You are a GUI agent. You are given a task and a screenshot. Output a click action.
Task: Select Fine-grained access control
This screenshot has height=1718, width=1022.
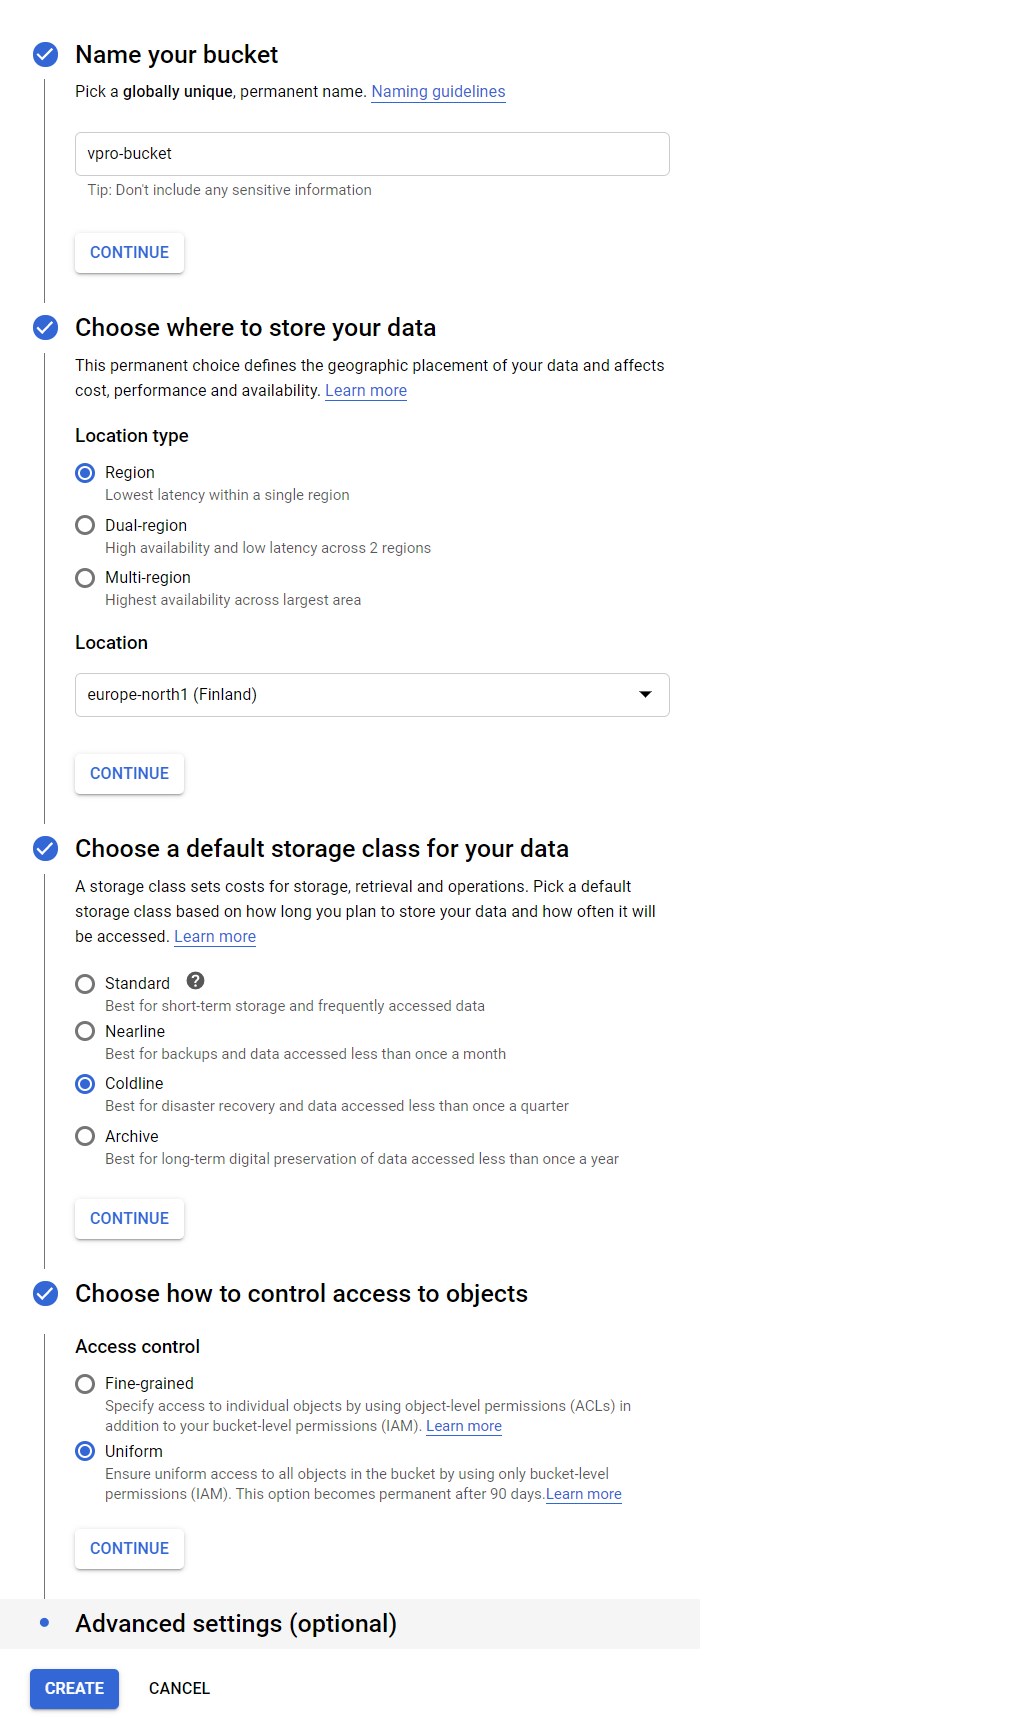(86, 1384)
